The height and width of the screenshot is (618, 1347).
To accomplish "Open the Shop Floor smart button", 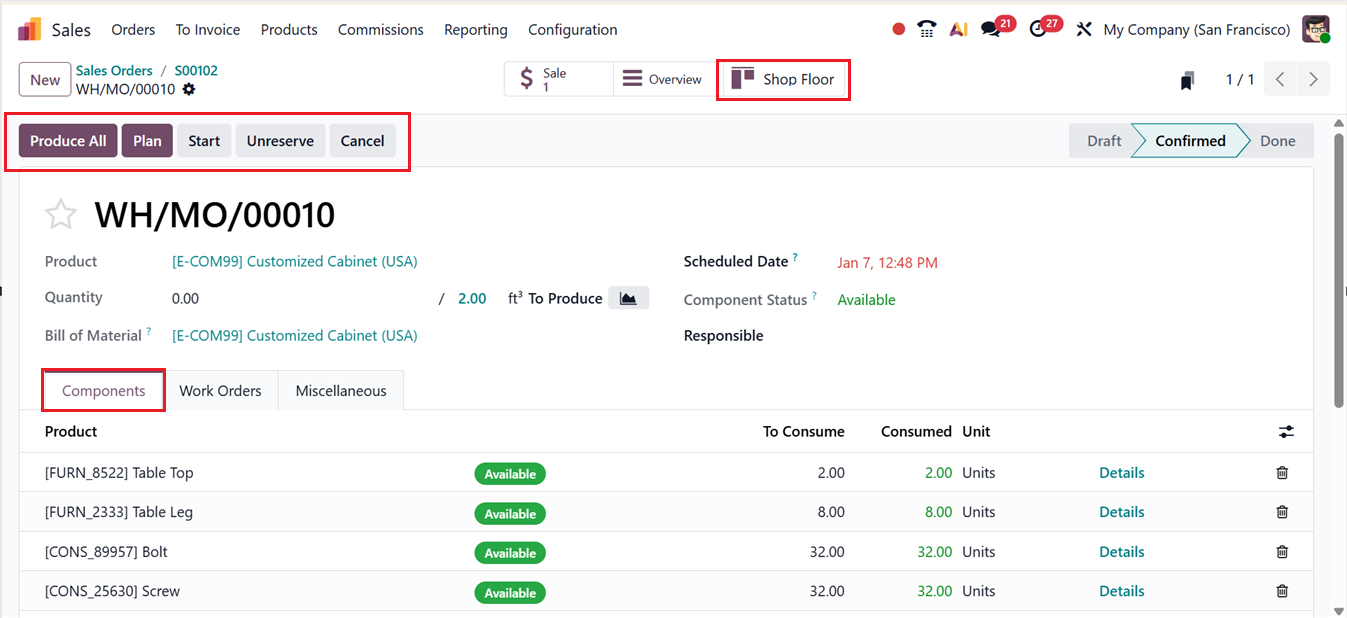I will tap(783, 79).
